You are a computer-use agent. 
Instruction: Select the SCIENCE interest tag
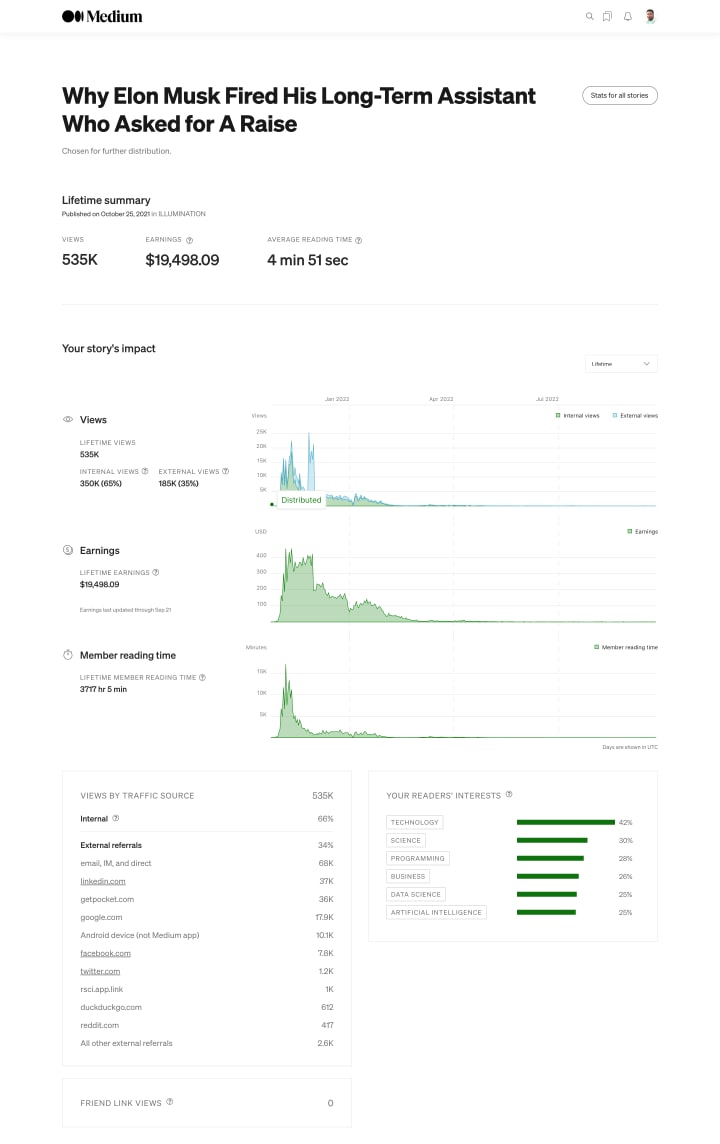(x=406, y=840)
